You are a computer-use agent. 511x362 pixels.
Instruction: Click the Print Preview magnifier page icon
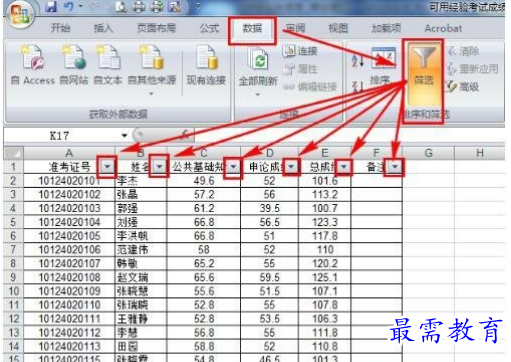pyautogui.click(x=121, y=7)
